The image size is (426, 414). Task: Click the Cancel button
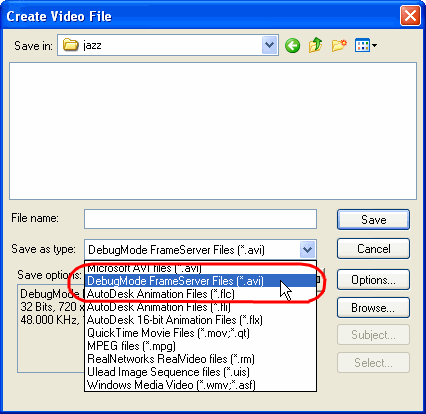(373, 249)
